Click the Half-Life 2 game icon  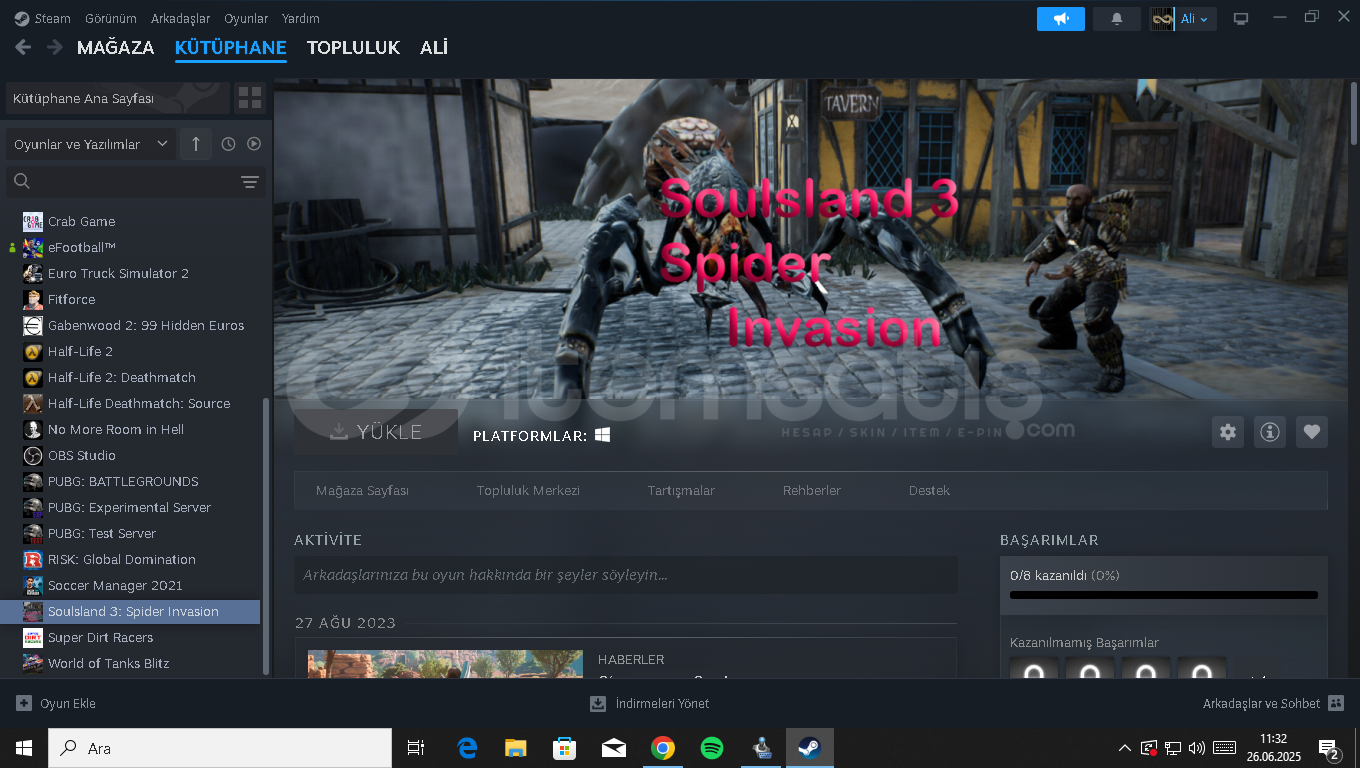coord(33,352)
